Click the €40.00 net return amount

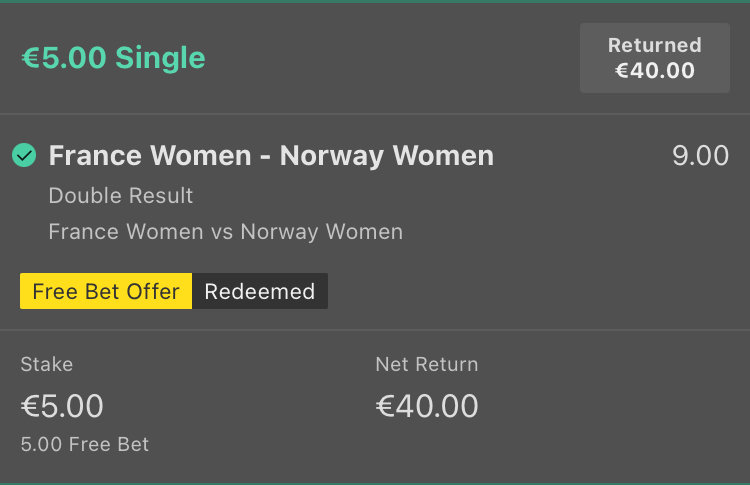pyautogui.click(x=427, y=406)
